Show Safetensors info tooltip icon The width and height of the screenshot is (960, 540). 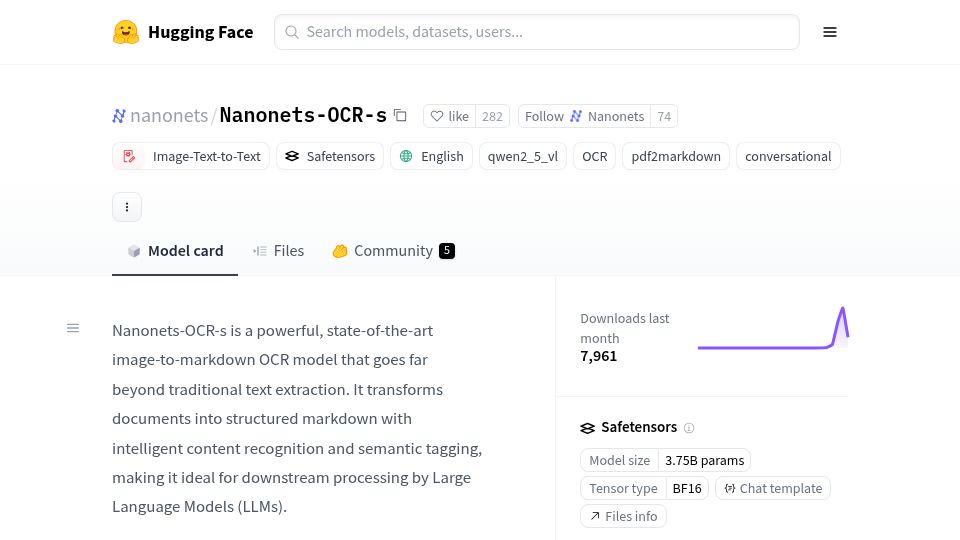point(689,428)
